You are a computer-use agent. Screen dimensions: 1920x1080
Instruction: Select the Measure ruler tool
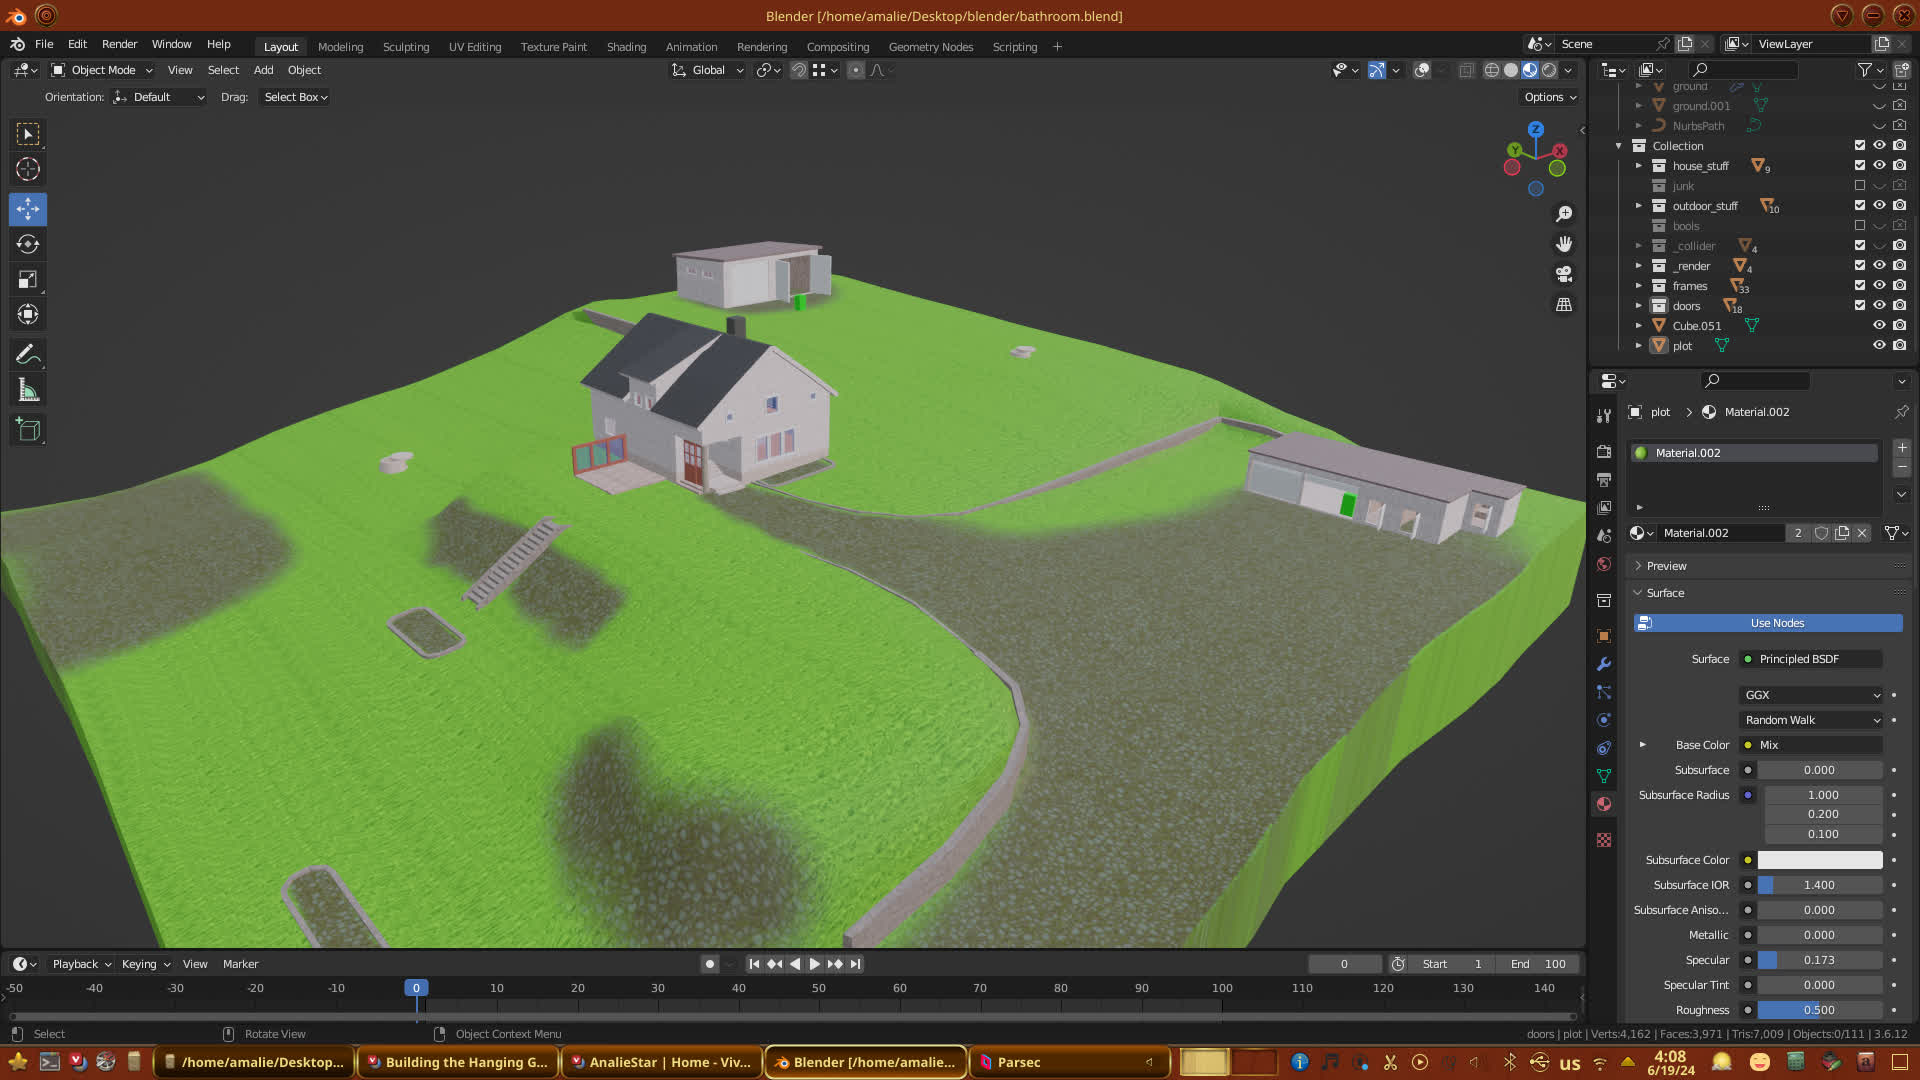28,391
